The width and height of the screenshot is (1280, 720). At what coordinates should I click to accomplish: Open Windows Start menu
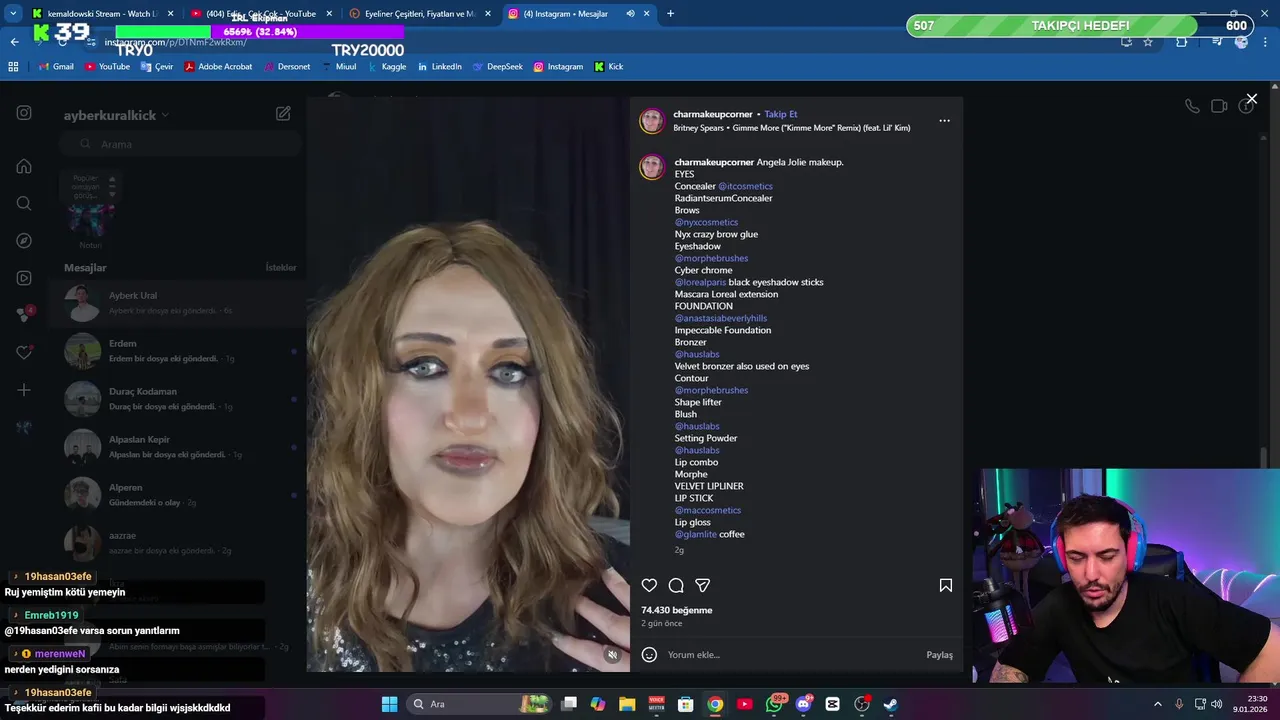(389, 704)
